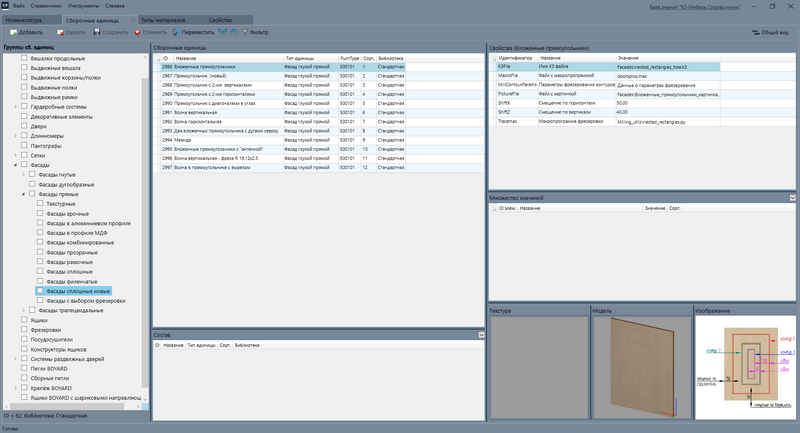Select row 2997 Волна в прямоугольнике с вырезом
The image size is (800, 433).
(x=319, y=168)
